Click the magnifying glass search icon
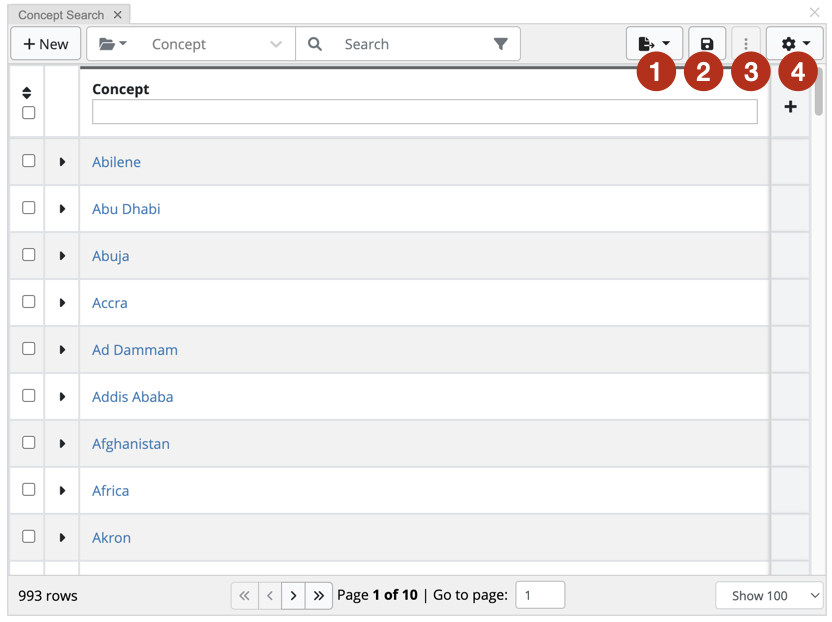The image size is (832, 622). tap(315, 44)
